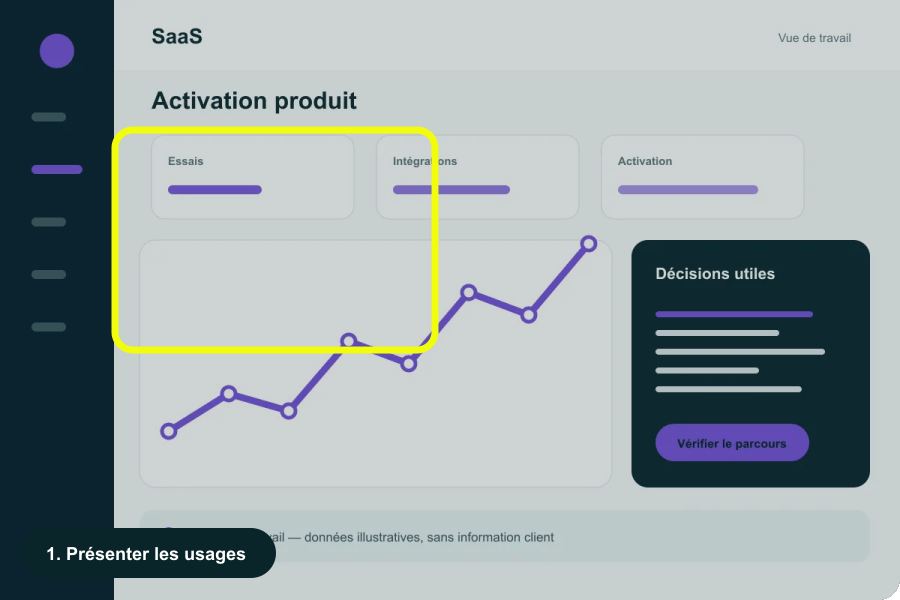Click the Vérifier le parcours button
This screenshot has height=600, width=900.
732,443
